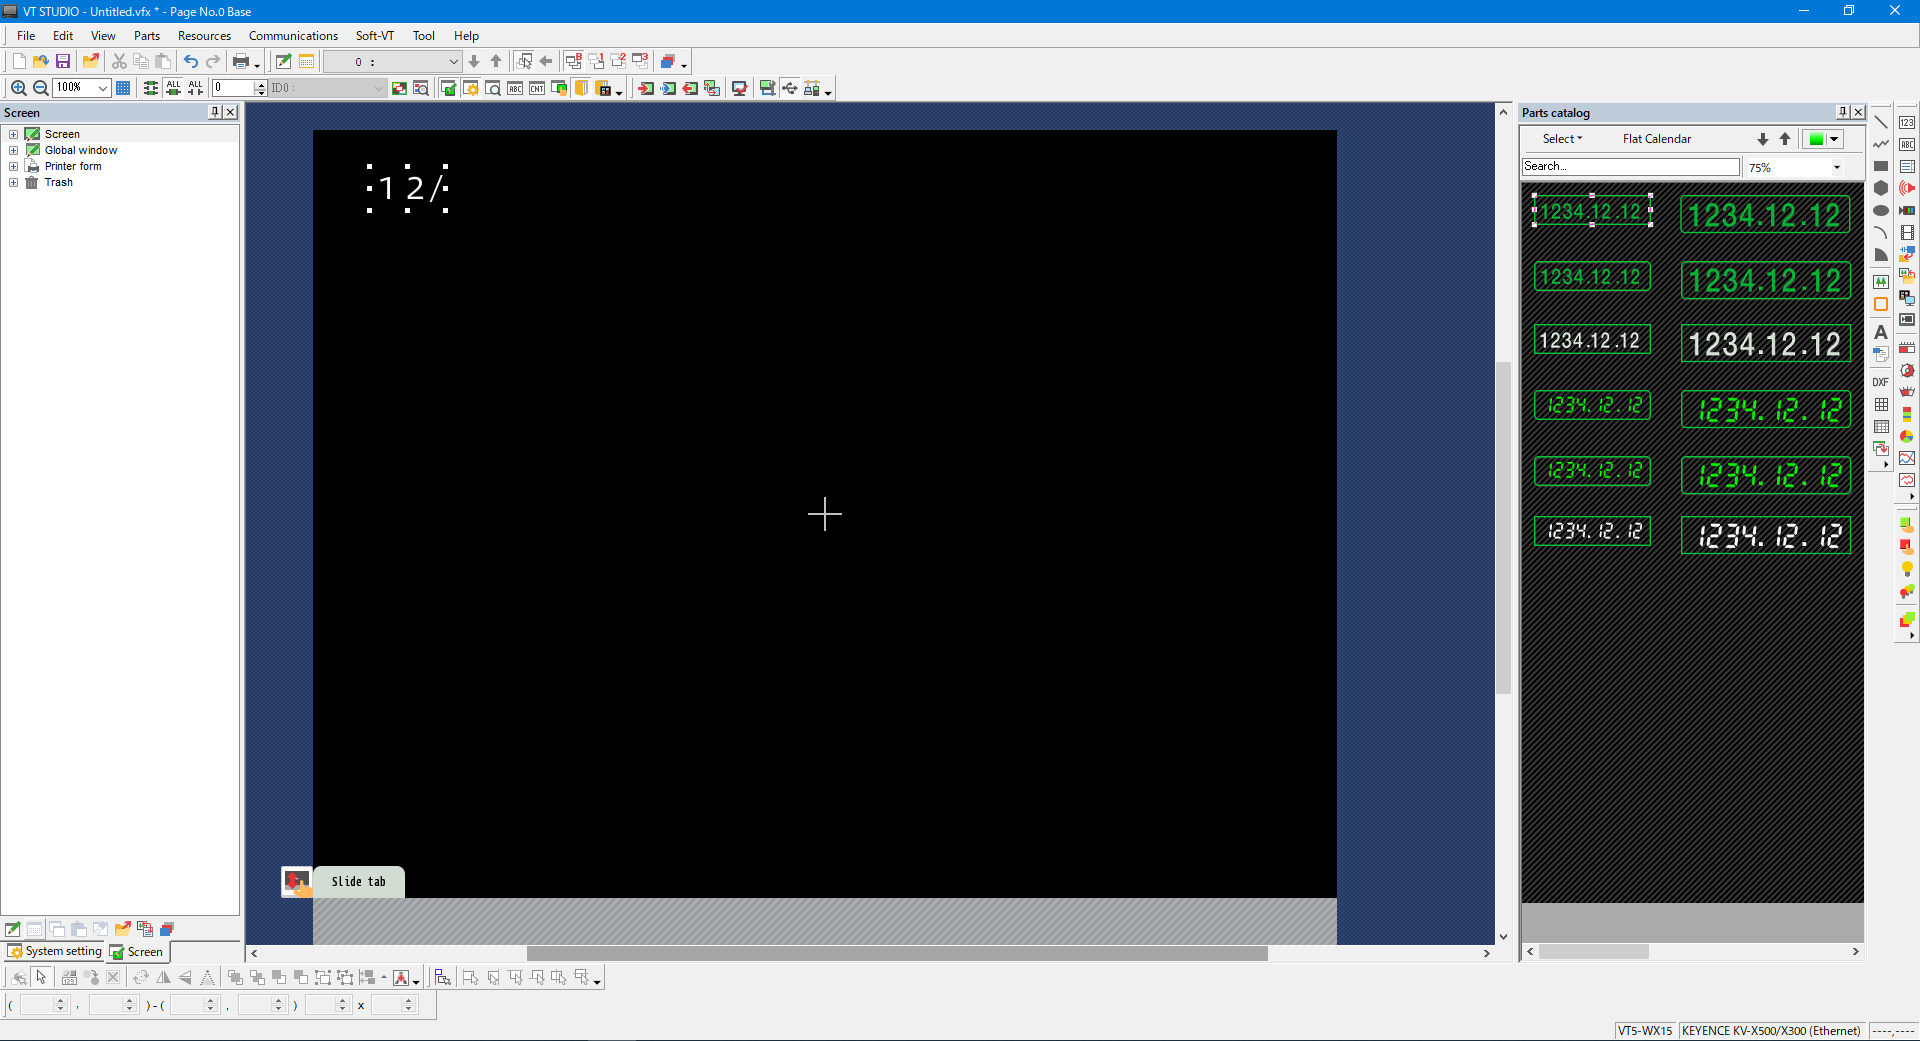Select the numeric display '123' part icon
Screen dimensions: 1920x1041
(1907, 122)
